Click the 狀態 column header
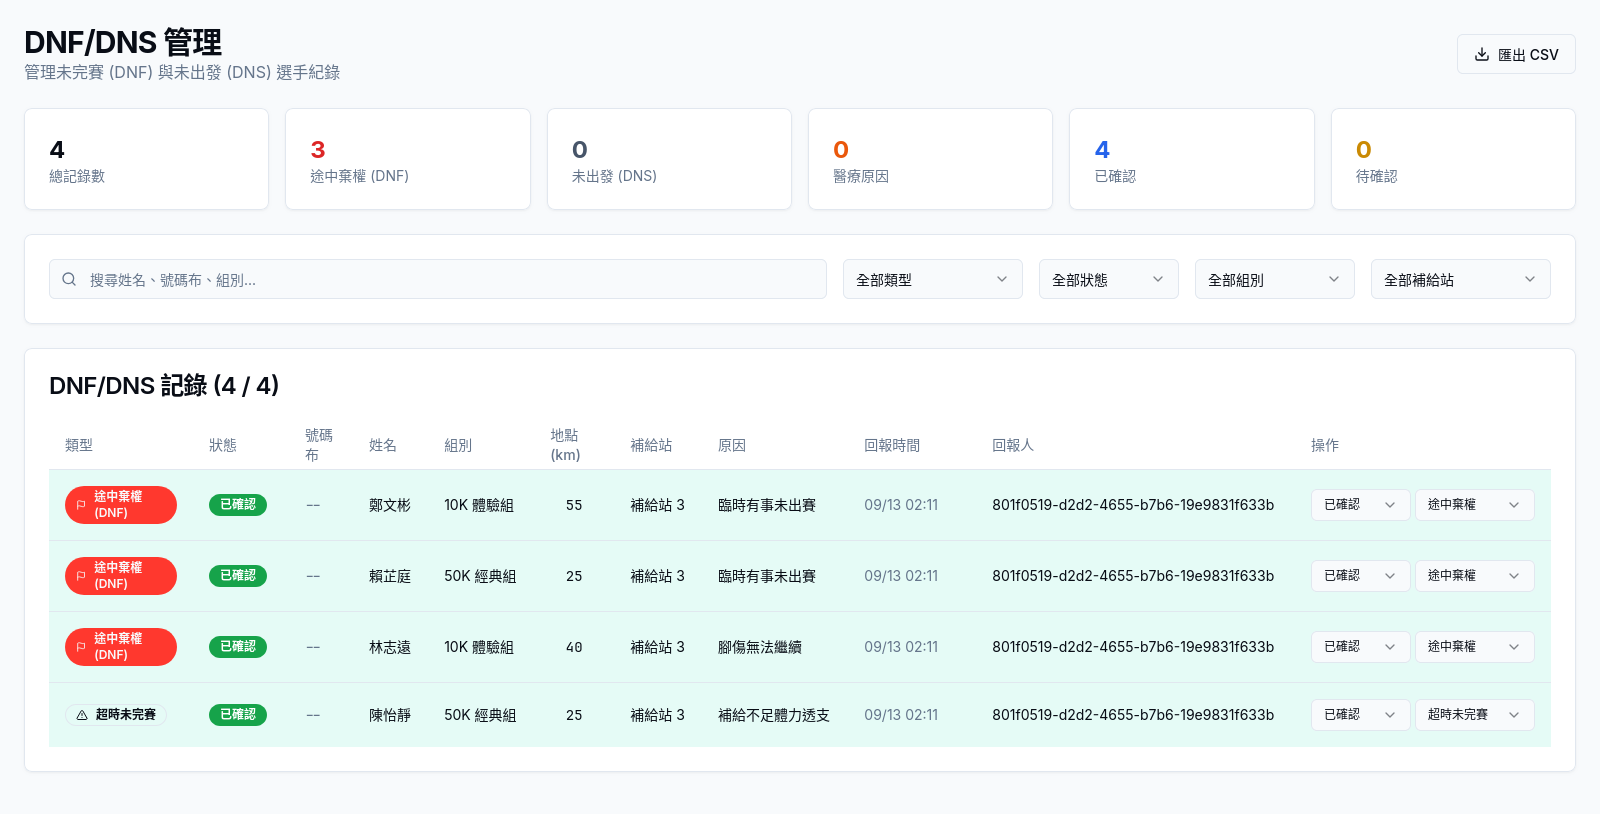 [223, 445]
